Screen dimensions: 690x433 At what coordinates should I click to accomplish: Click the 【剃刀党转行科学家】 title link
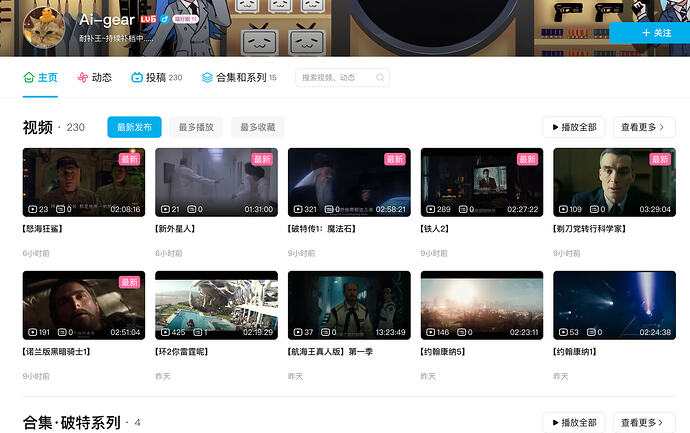pos(590,229)
